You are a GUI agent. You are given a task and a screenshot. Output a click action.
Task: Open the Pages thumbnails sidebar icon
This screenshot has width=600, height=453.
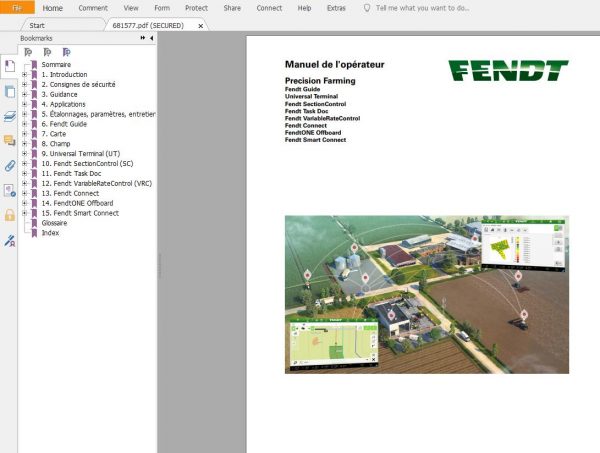pyautogui.click(x=10, y=92)
